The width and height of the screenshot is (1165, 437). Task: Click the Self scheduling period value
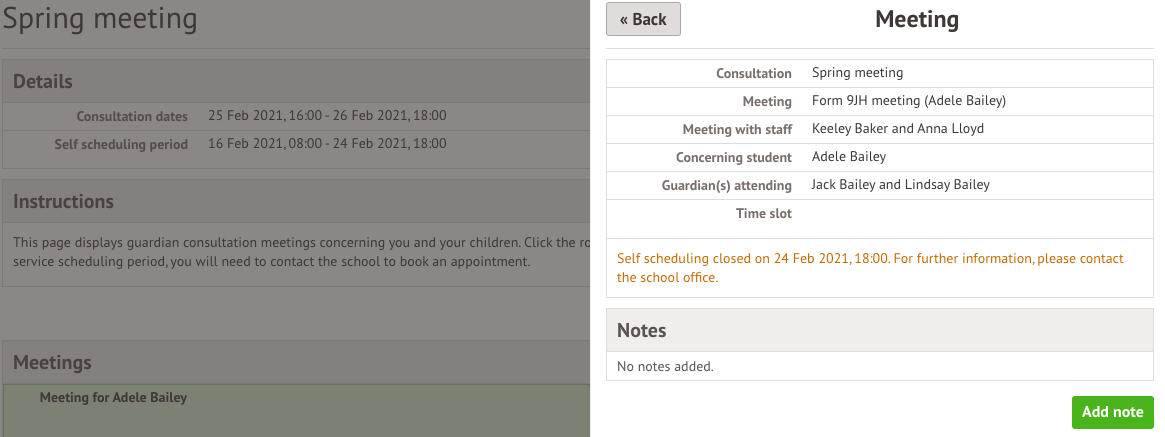[327, 144]
